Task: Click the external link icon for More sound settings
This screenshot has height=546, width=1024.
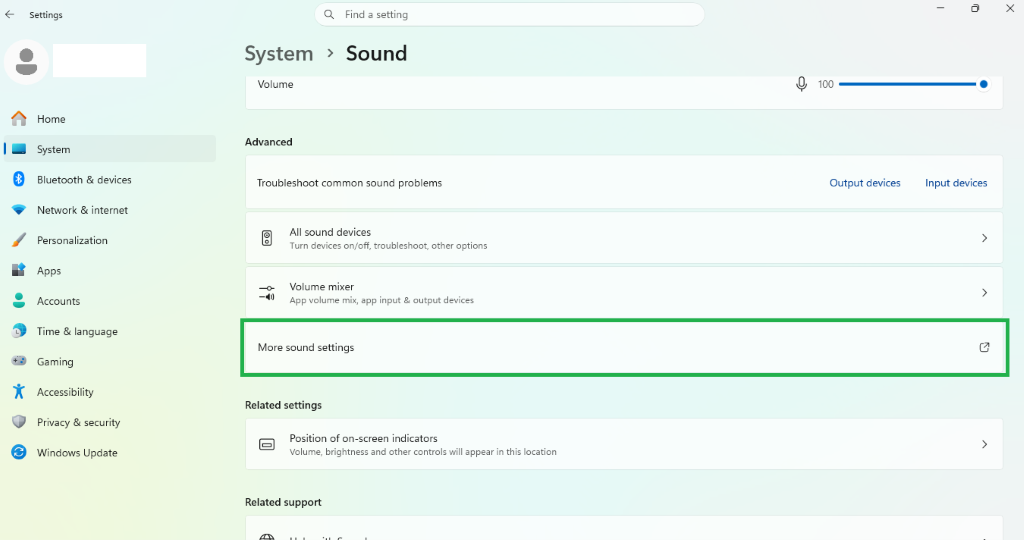Action: point(984,347)
